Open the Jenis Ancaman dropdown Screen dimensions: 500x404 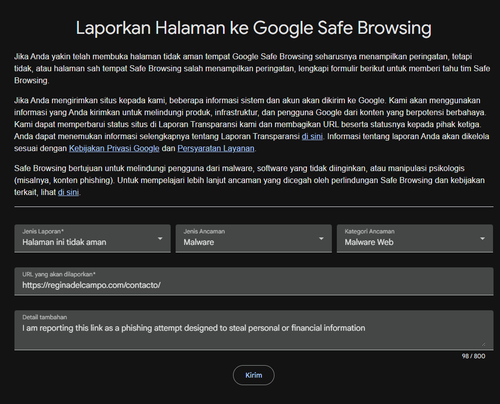(254, 238)
